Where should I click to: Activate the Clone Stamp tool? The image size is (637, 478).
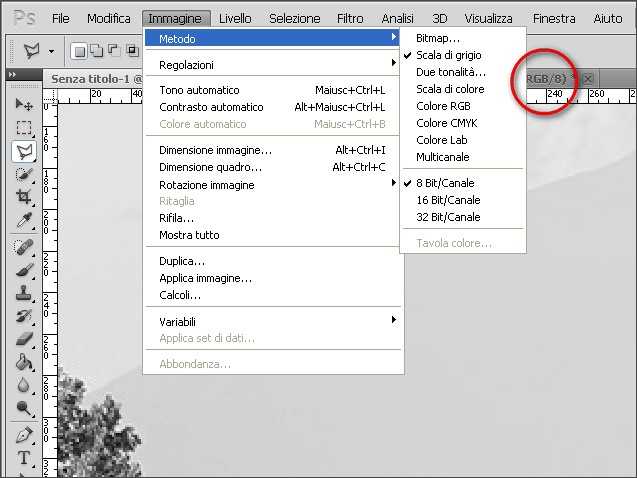pos(24,294)
